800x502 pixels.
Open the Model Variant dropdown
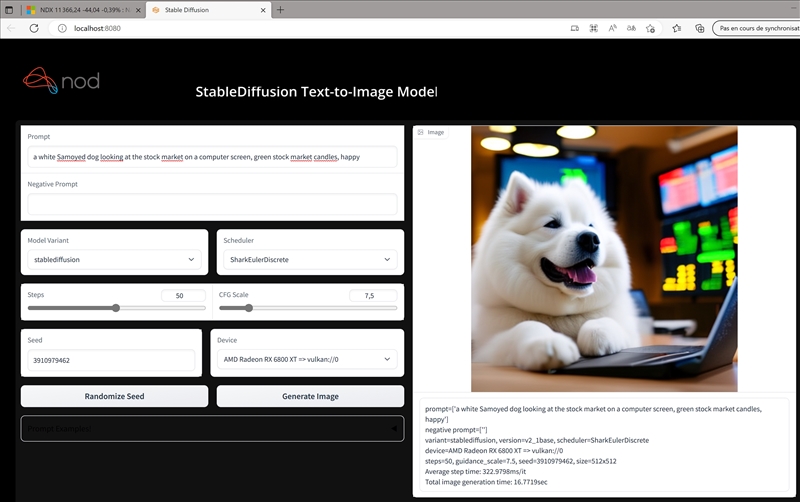[x=114, y=259]
